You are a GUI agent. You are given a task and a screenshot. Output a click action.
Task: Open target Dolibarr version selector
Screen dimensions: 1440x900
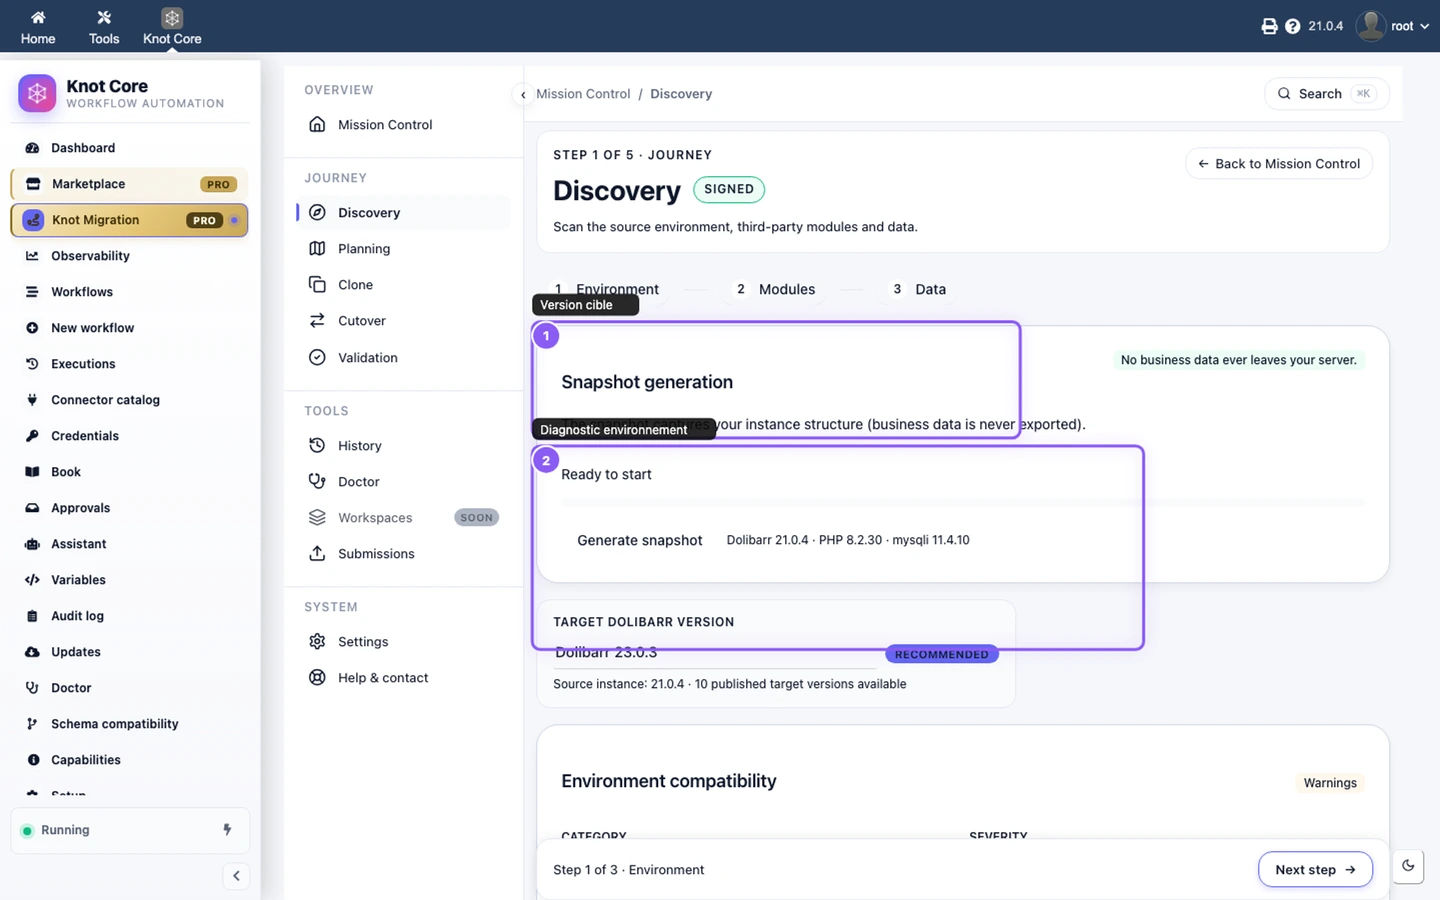(x=715, y=653)
